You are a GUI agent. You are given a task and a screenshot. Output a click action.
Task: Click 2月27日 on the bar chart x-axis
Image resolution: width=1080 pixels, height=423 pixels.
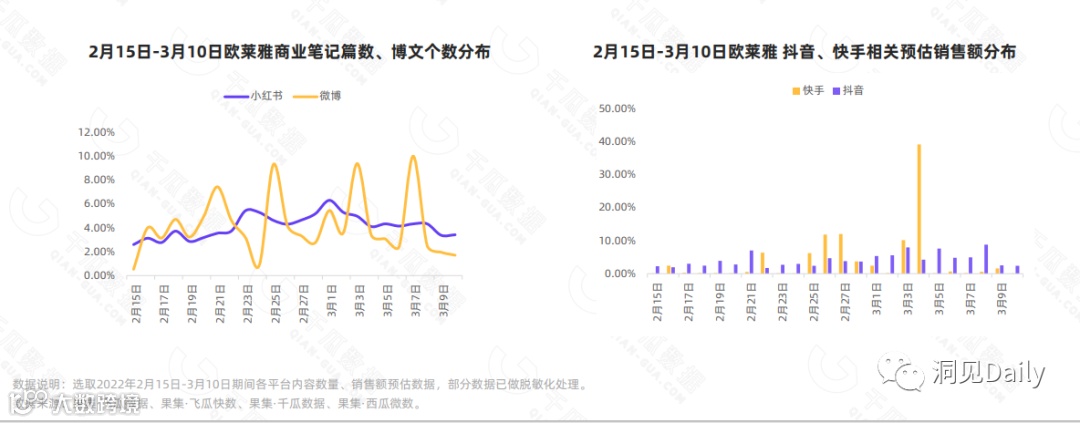click(x=846, y=301)
